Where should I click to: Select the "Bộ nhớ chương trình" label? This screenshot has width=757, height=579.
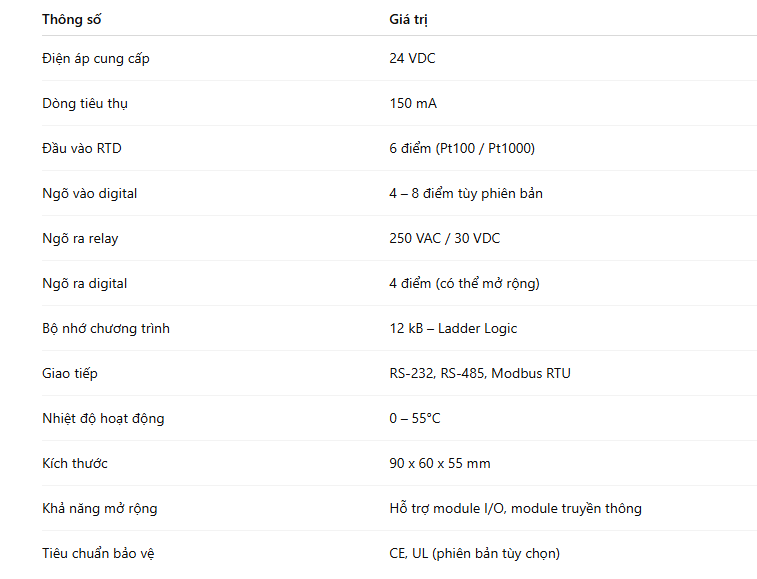[x=106, y=328]
